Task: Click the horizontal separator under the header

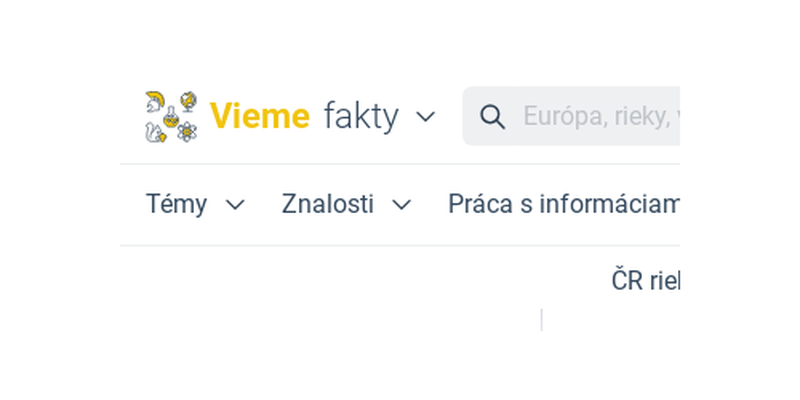Action: 399,164
